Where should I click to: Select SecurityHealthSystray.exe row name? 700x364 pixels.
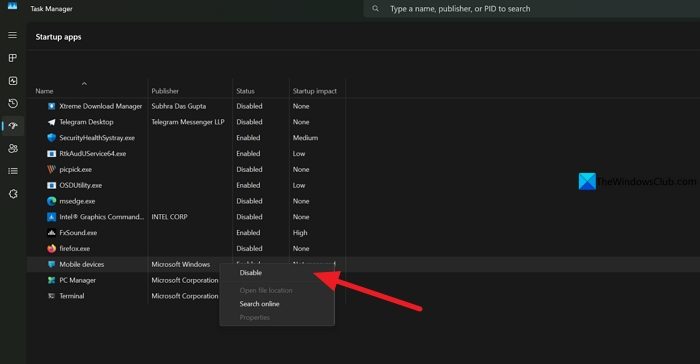[x=97, y=138]
